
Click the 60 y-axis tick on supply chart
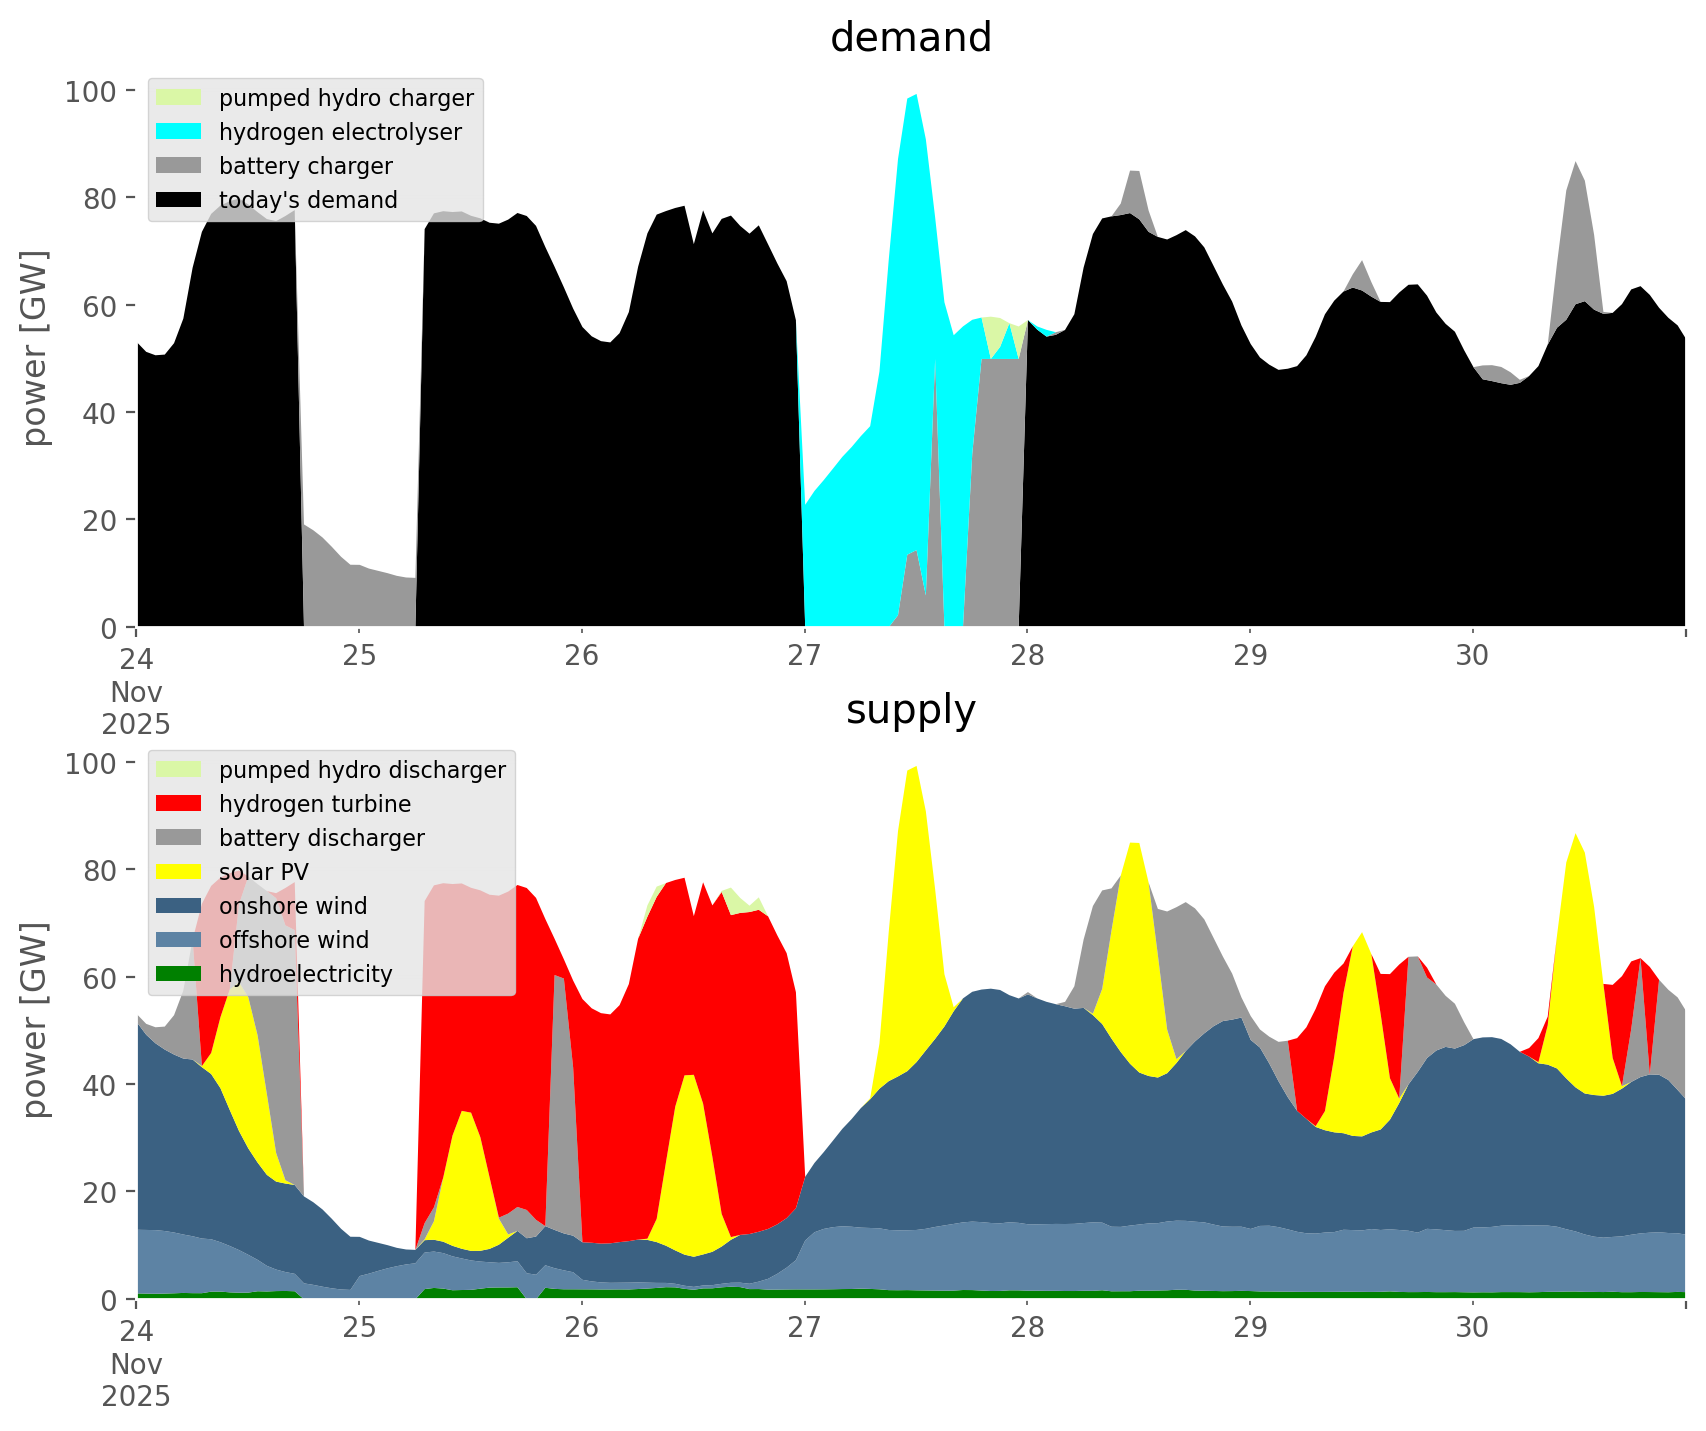click(99, 978)
